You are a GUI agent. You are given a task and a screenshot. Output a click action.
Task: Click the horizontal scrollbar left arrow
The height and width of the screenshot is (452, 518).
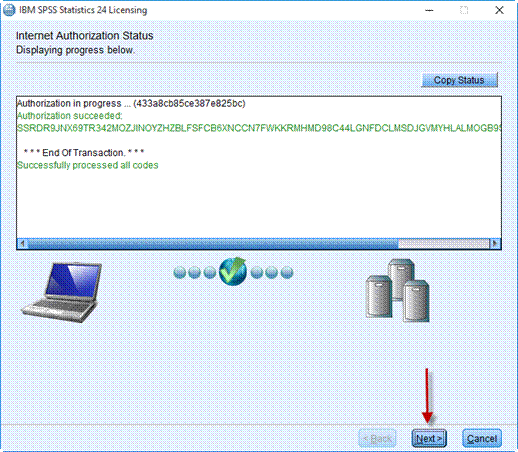22,244
